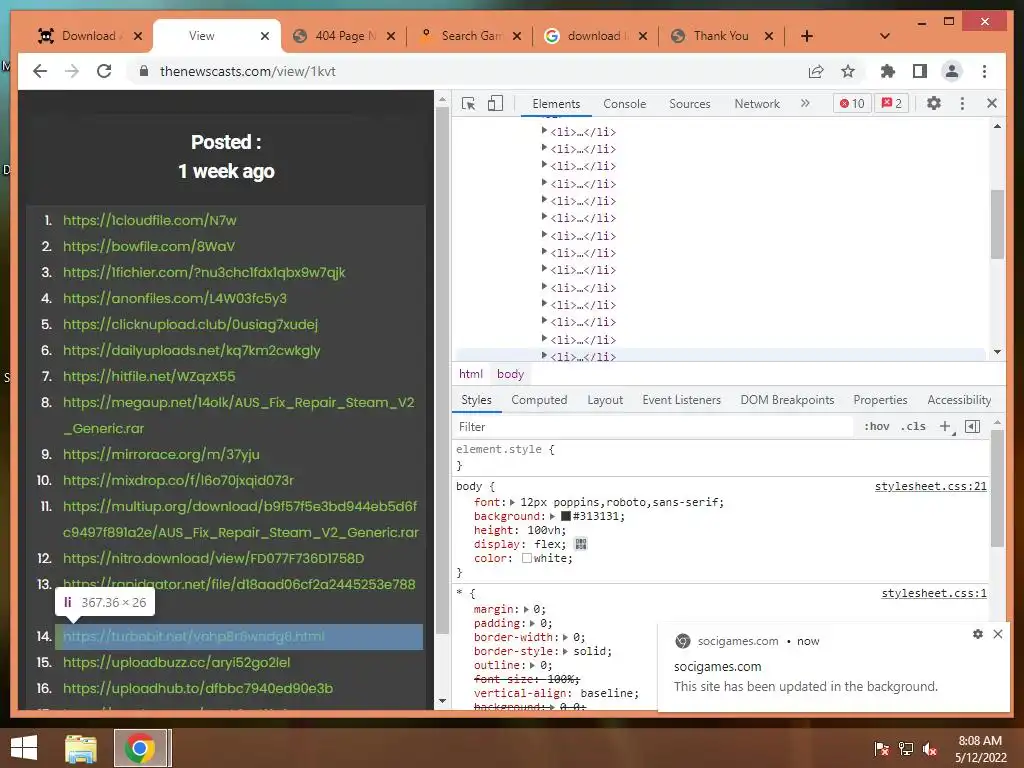Open the Extensions puzzle icon

(888, 71)
